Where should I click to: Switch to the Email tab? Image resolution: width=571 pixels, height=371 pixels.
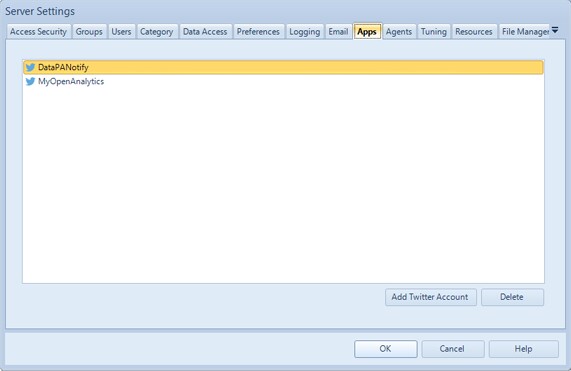tap(338, 32)
